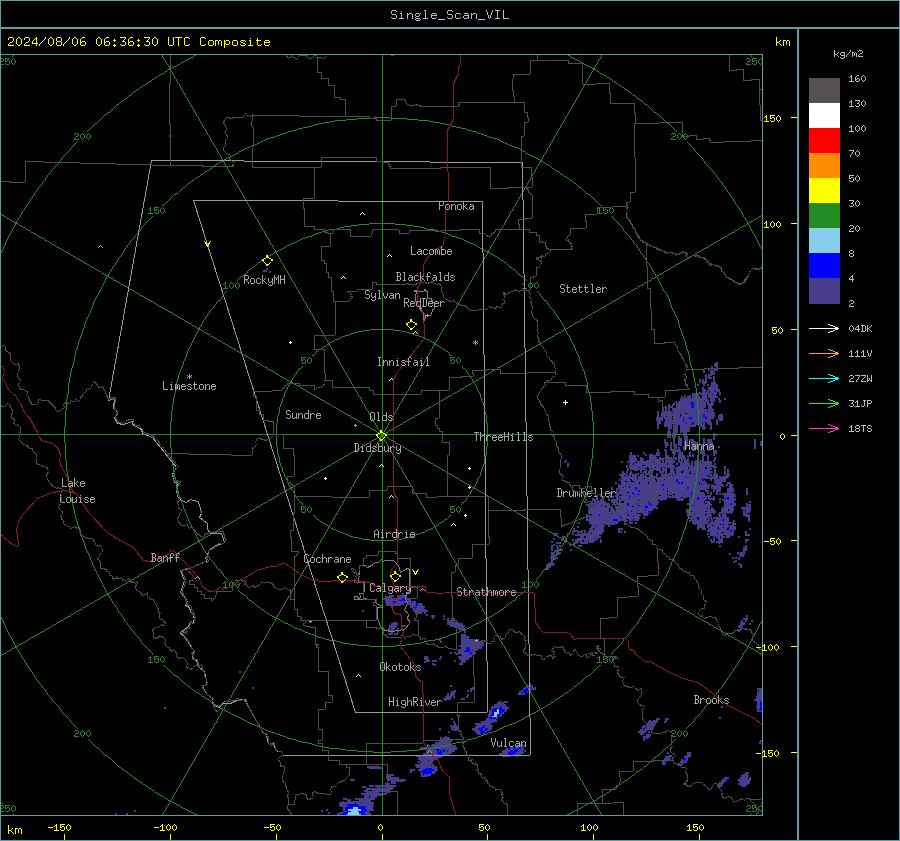Click the light blue 8-20 legend swatch
The image size is (900, 841).
click(x=824, y=241)
